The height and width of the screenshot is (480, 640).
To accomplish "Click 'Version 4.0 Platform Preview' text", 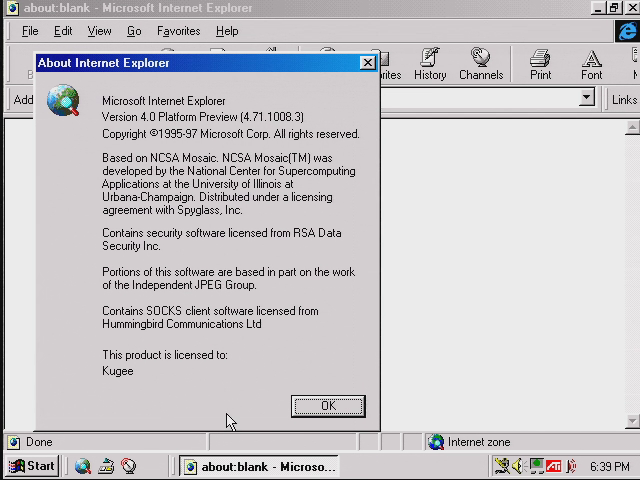I will 169,117.
